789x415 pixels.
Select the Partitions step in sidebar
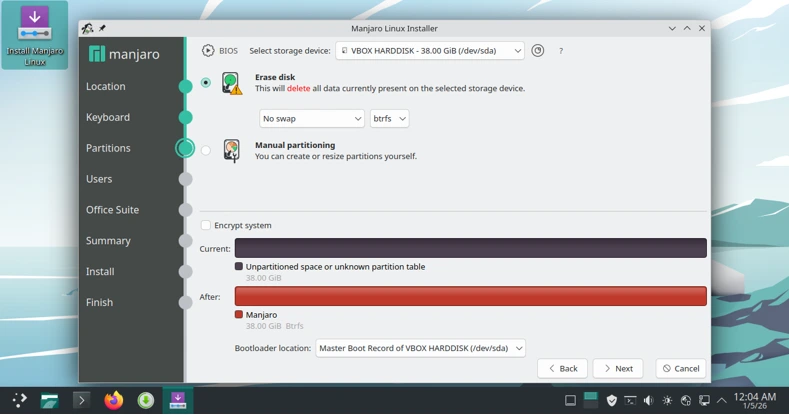coord(108,148)
